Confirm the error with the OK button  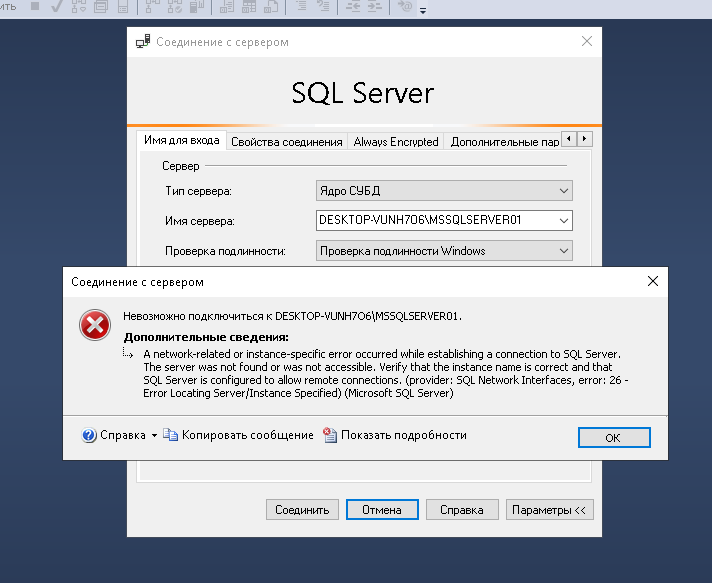(x=614, y=438)
